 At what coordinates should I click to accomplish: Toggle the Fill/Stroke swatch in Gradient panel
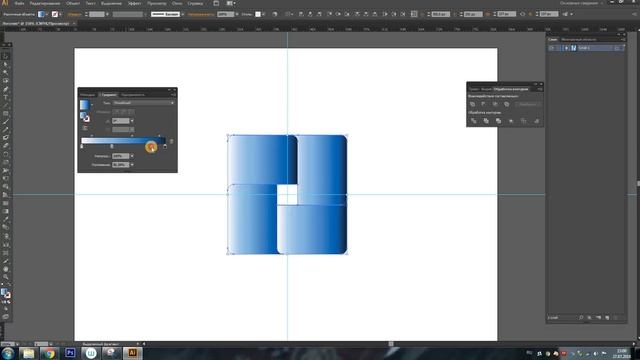tap(85, 117)
